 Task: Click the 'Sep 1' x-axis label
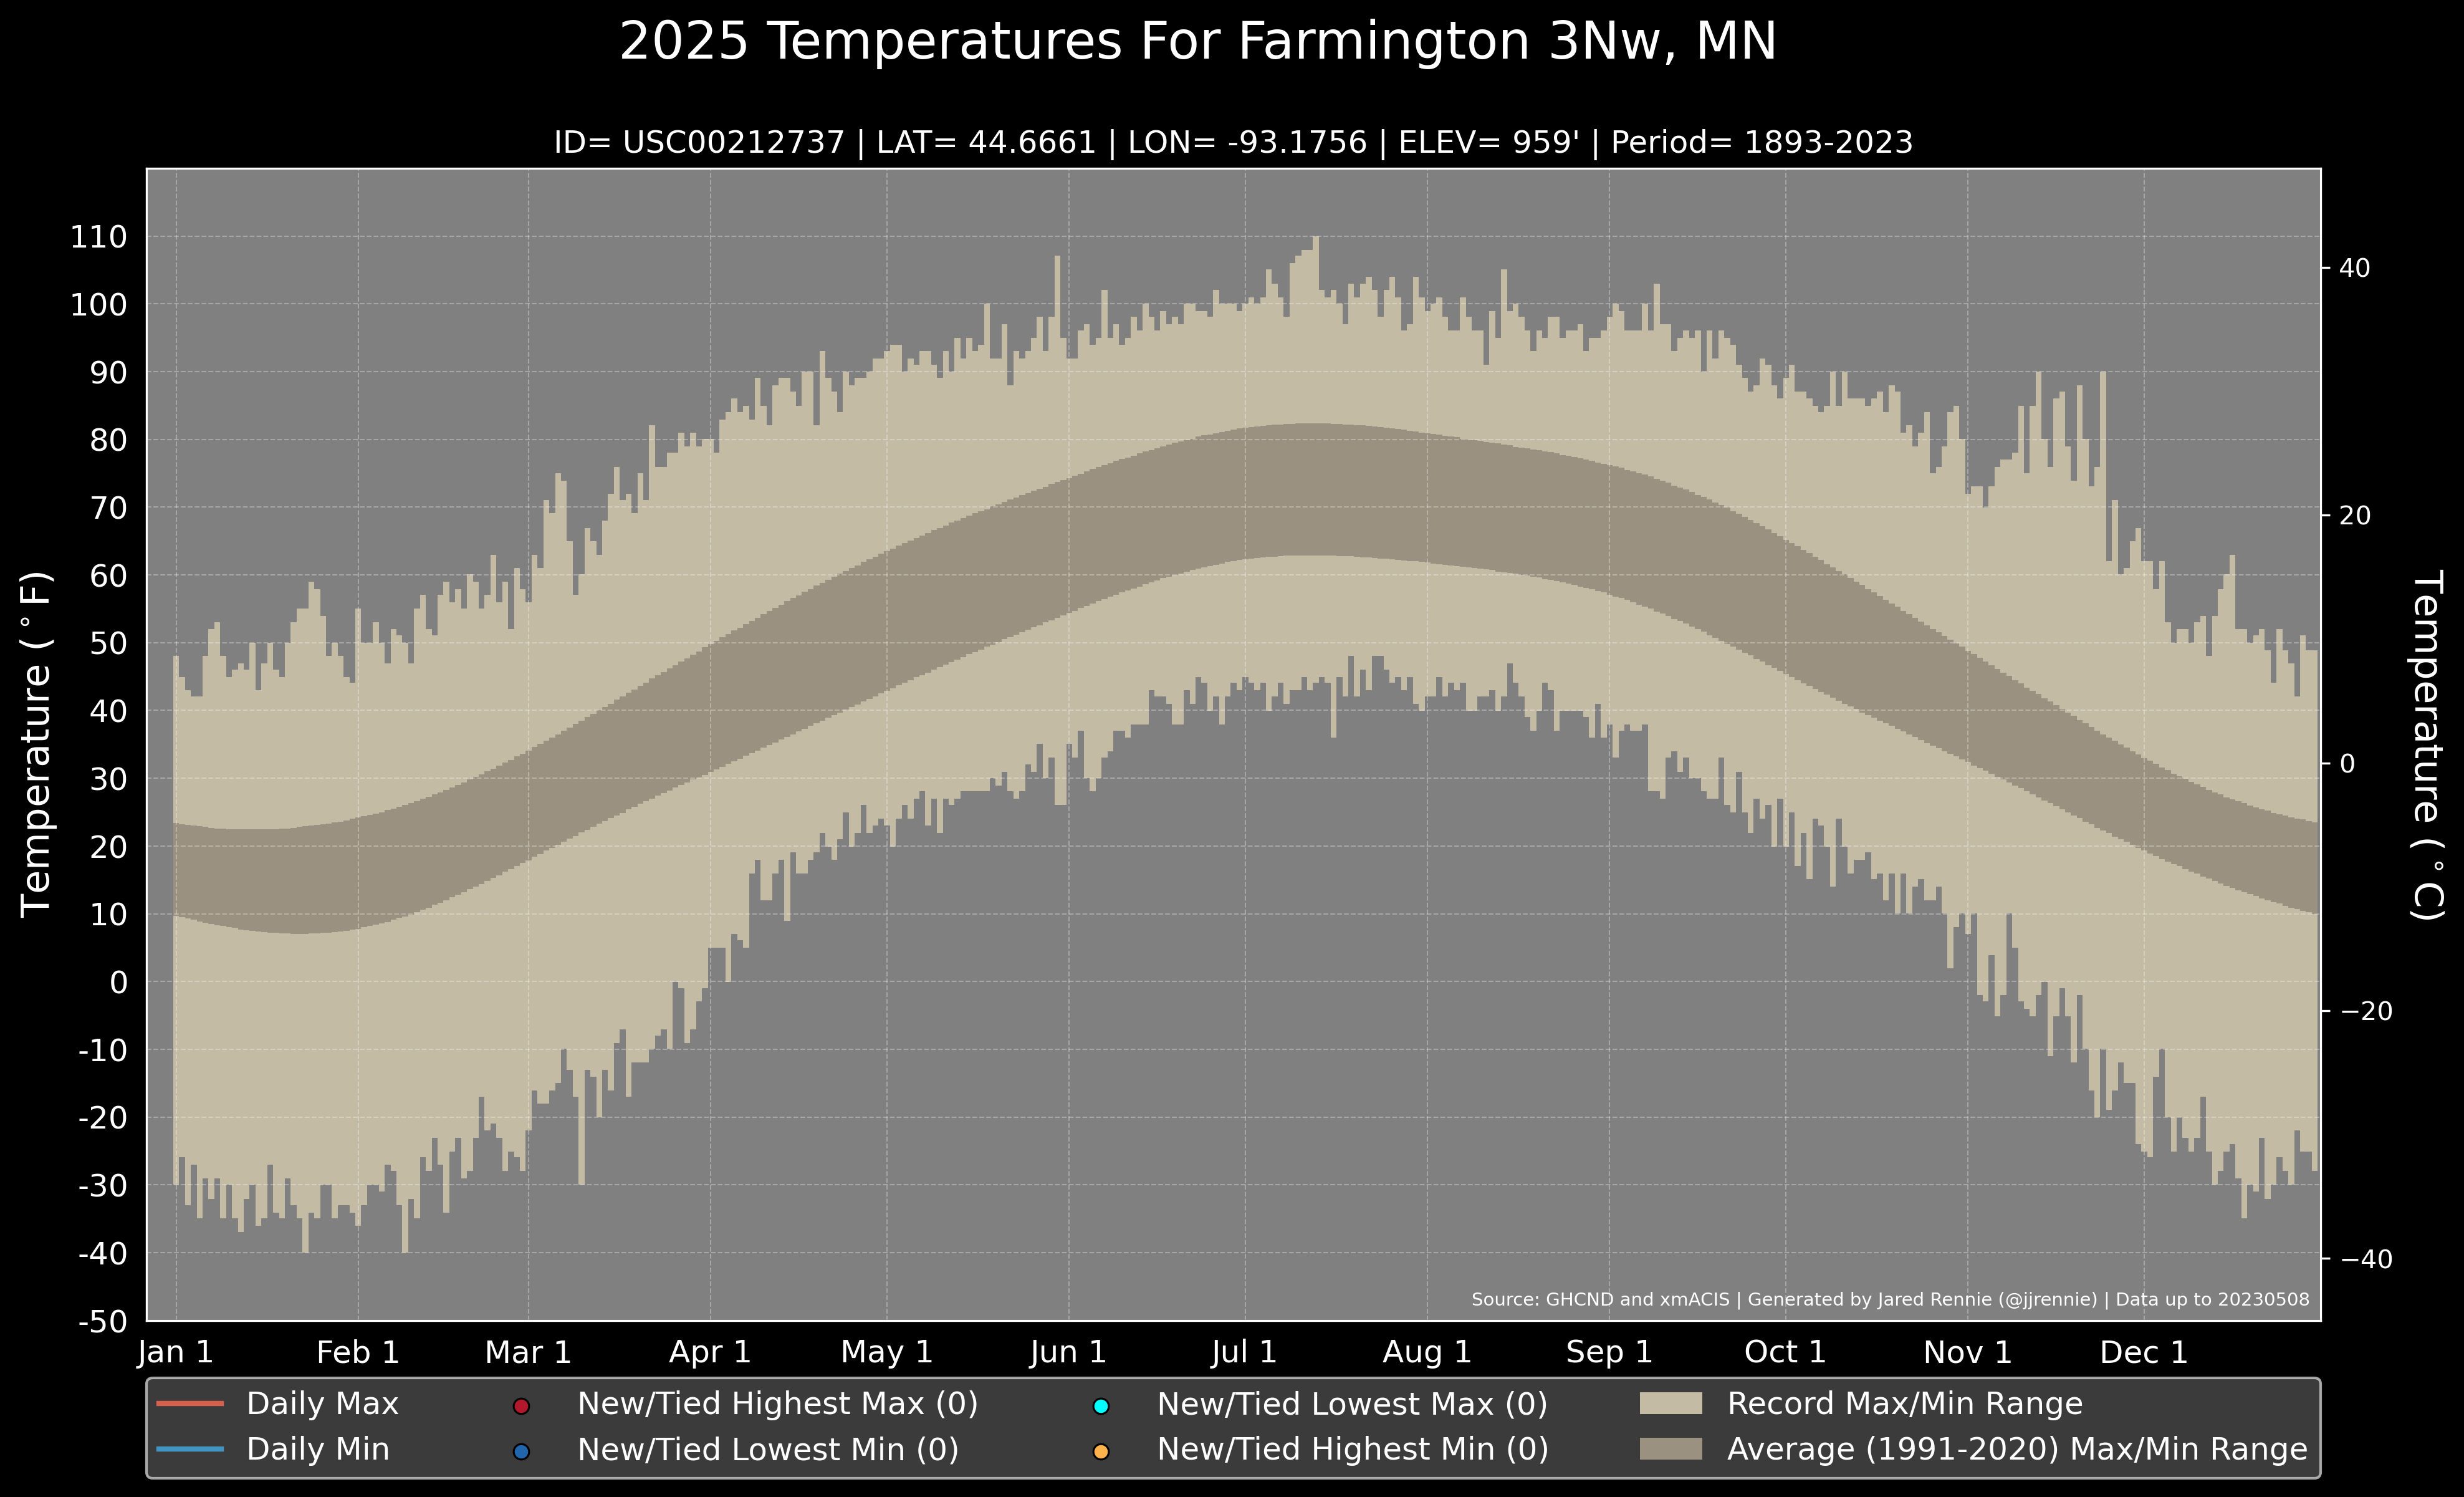1609,1353
